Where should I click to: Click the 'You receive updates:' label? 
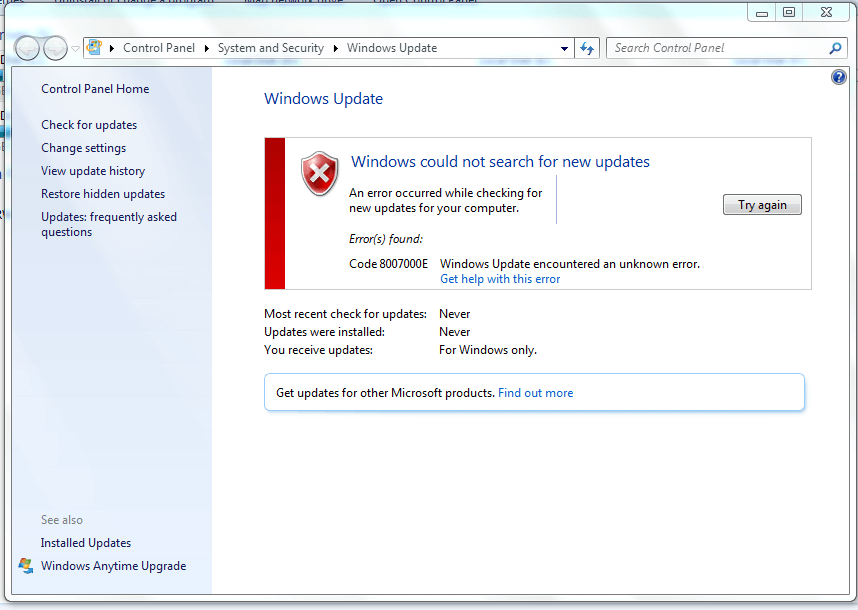[318, 350]
